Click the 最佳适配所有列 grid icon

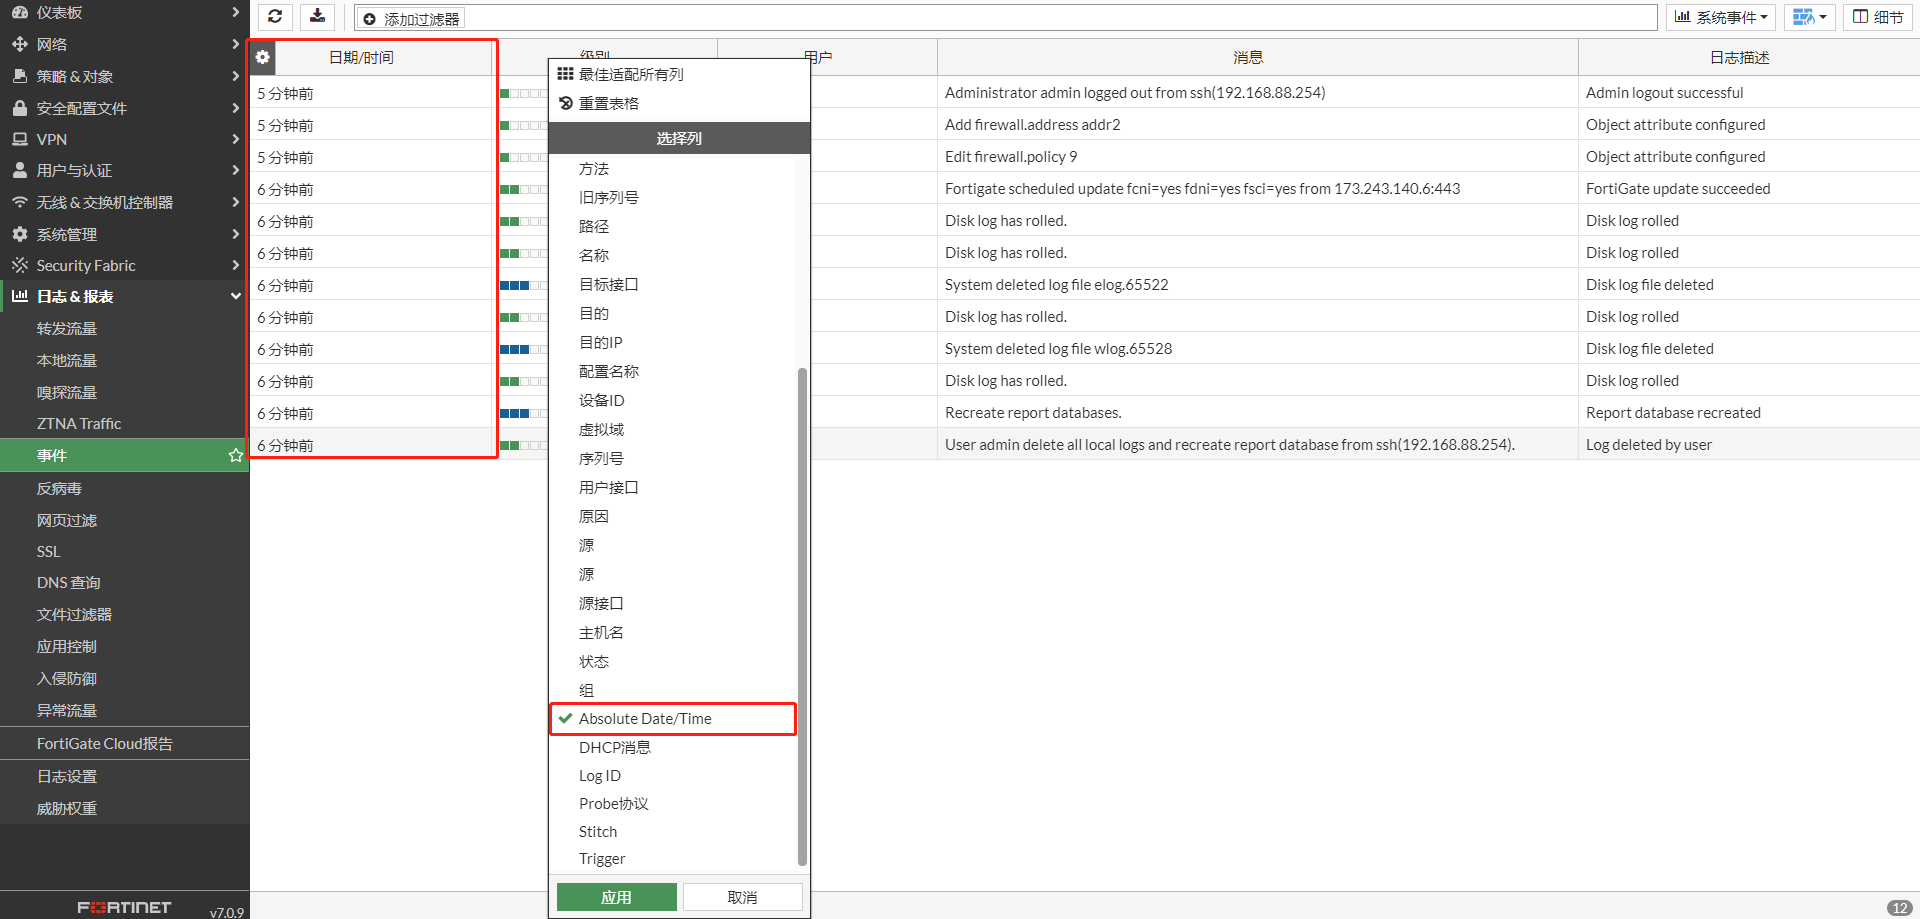(566, 74)
